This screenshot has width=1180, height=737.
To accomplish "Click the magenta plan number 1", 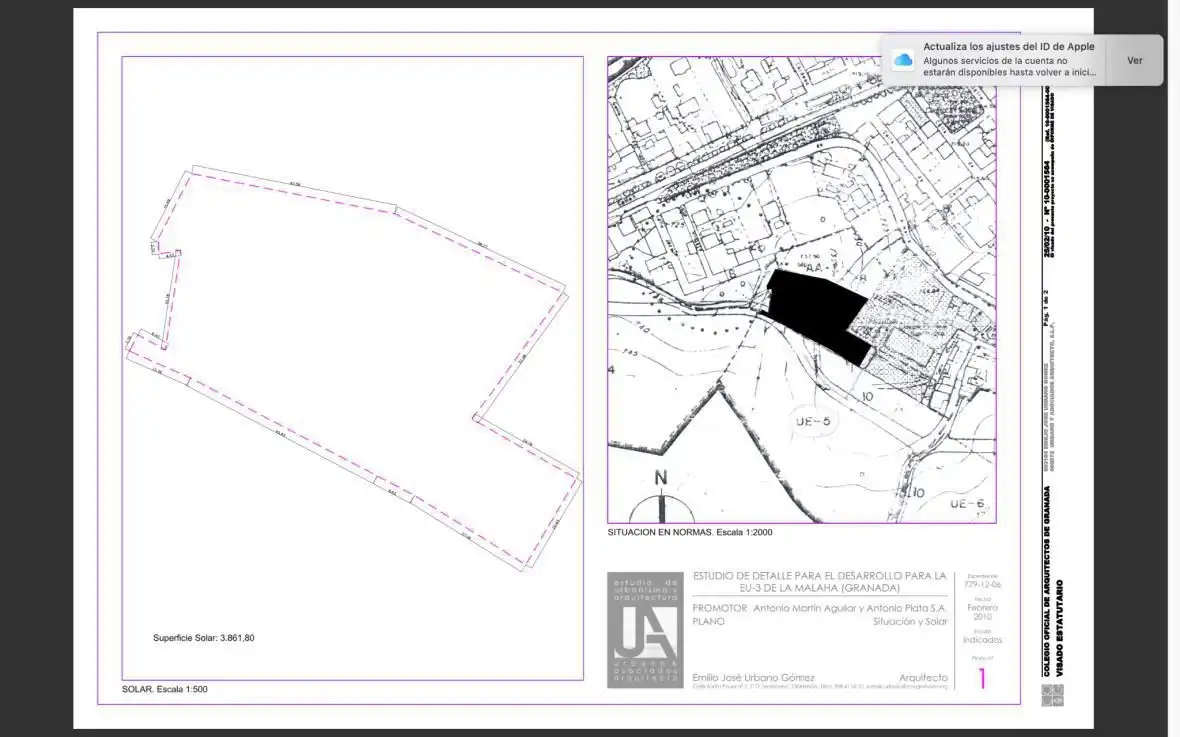I will (982, 678).
